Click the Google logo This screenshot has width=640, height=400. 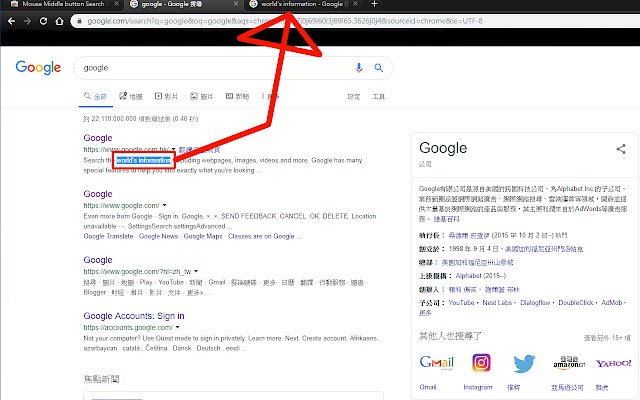click(x=38, y=67)
